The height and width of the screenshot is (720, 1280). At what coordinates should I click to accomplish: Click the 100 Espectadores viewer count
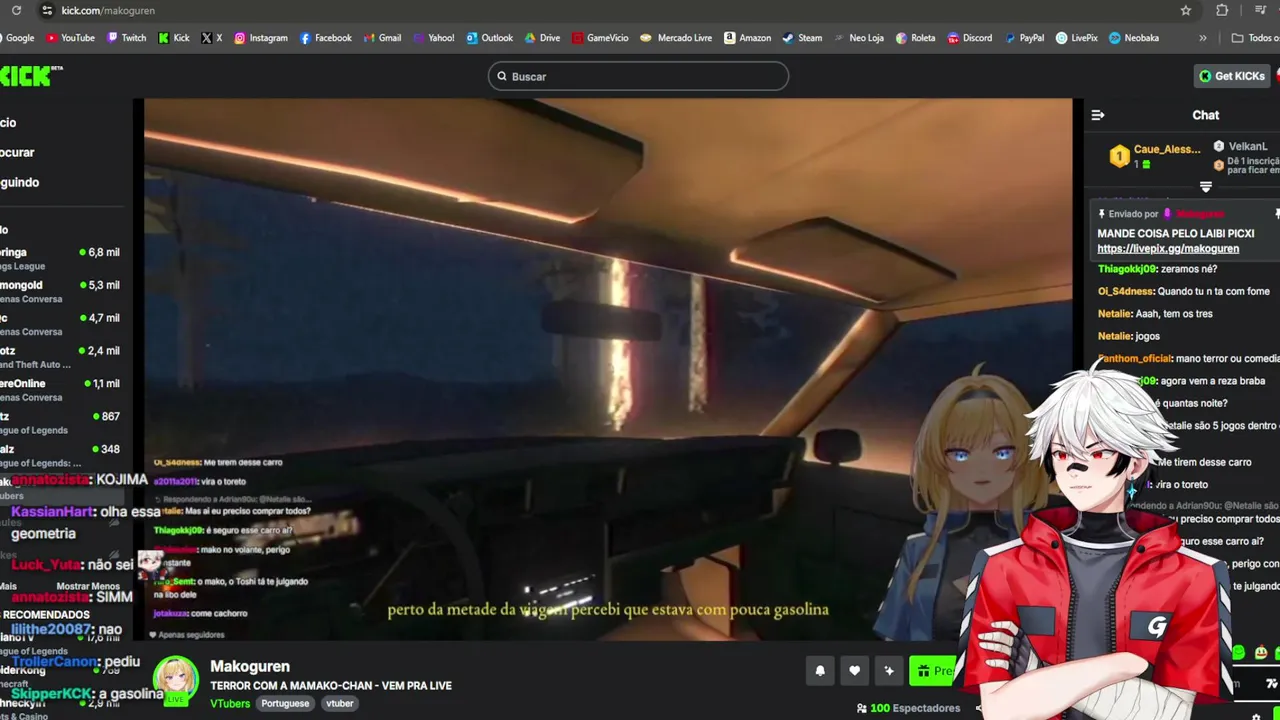pos(909,708)
